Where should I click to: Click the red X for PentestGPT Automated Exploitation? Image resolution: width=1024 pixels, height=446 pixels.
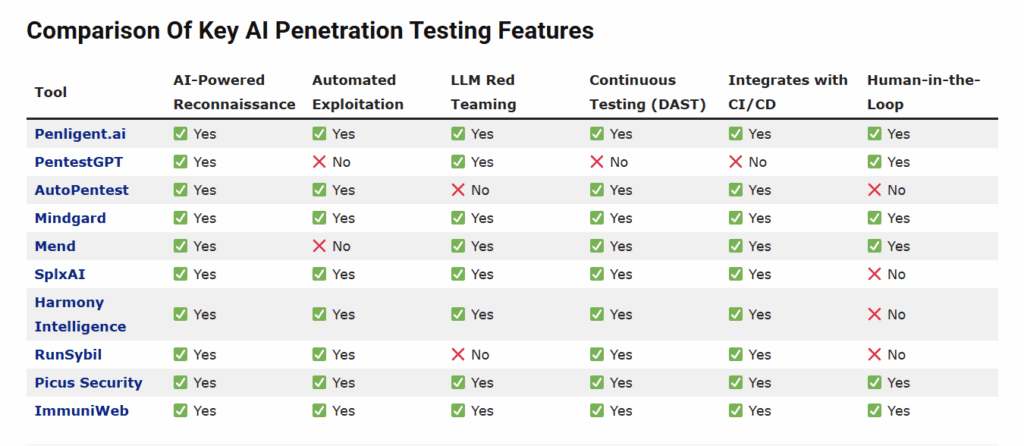(x=319, y=162)
